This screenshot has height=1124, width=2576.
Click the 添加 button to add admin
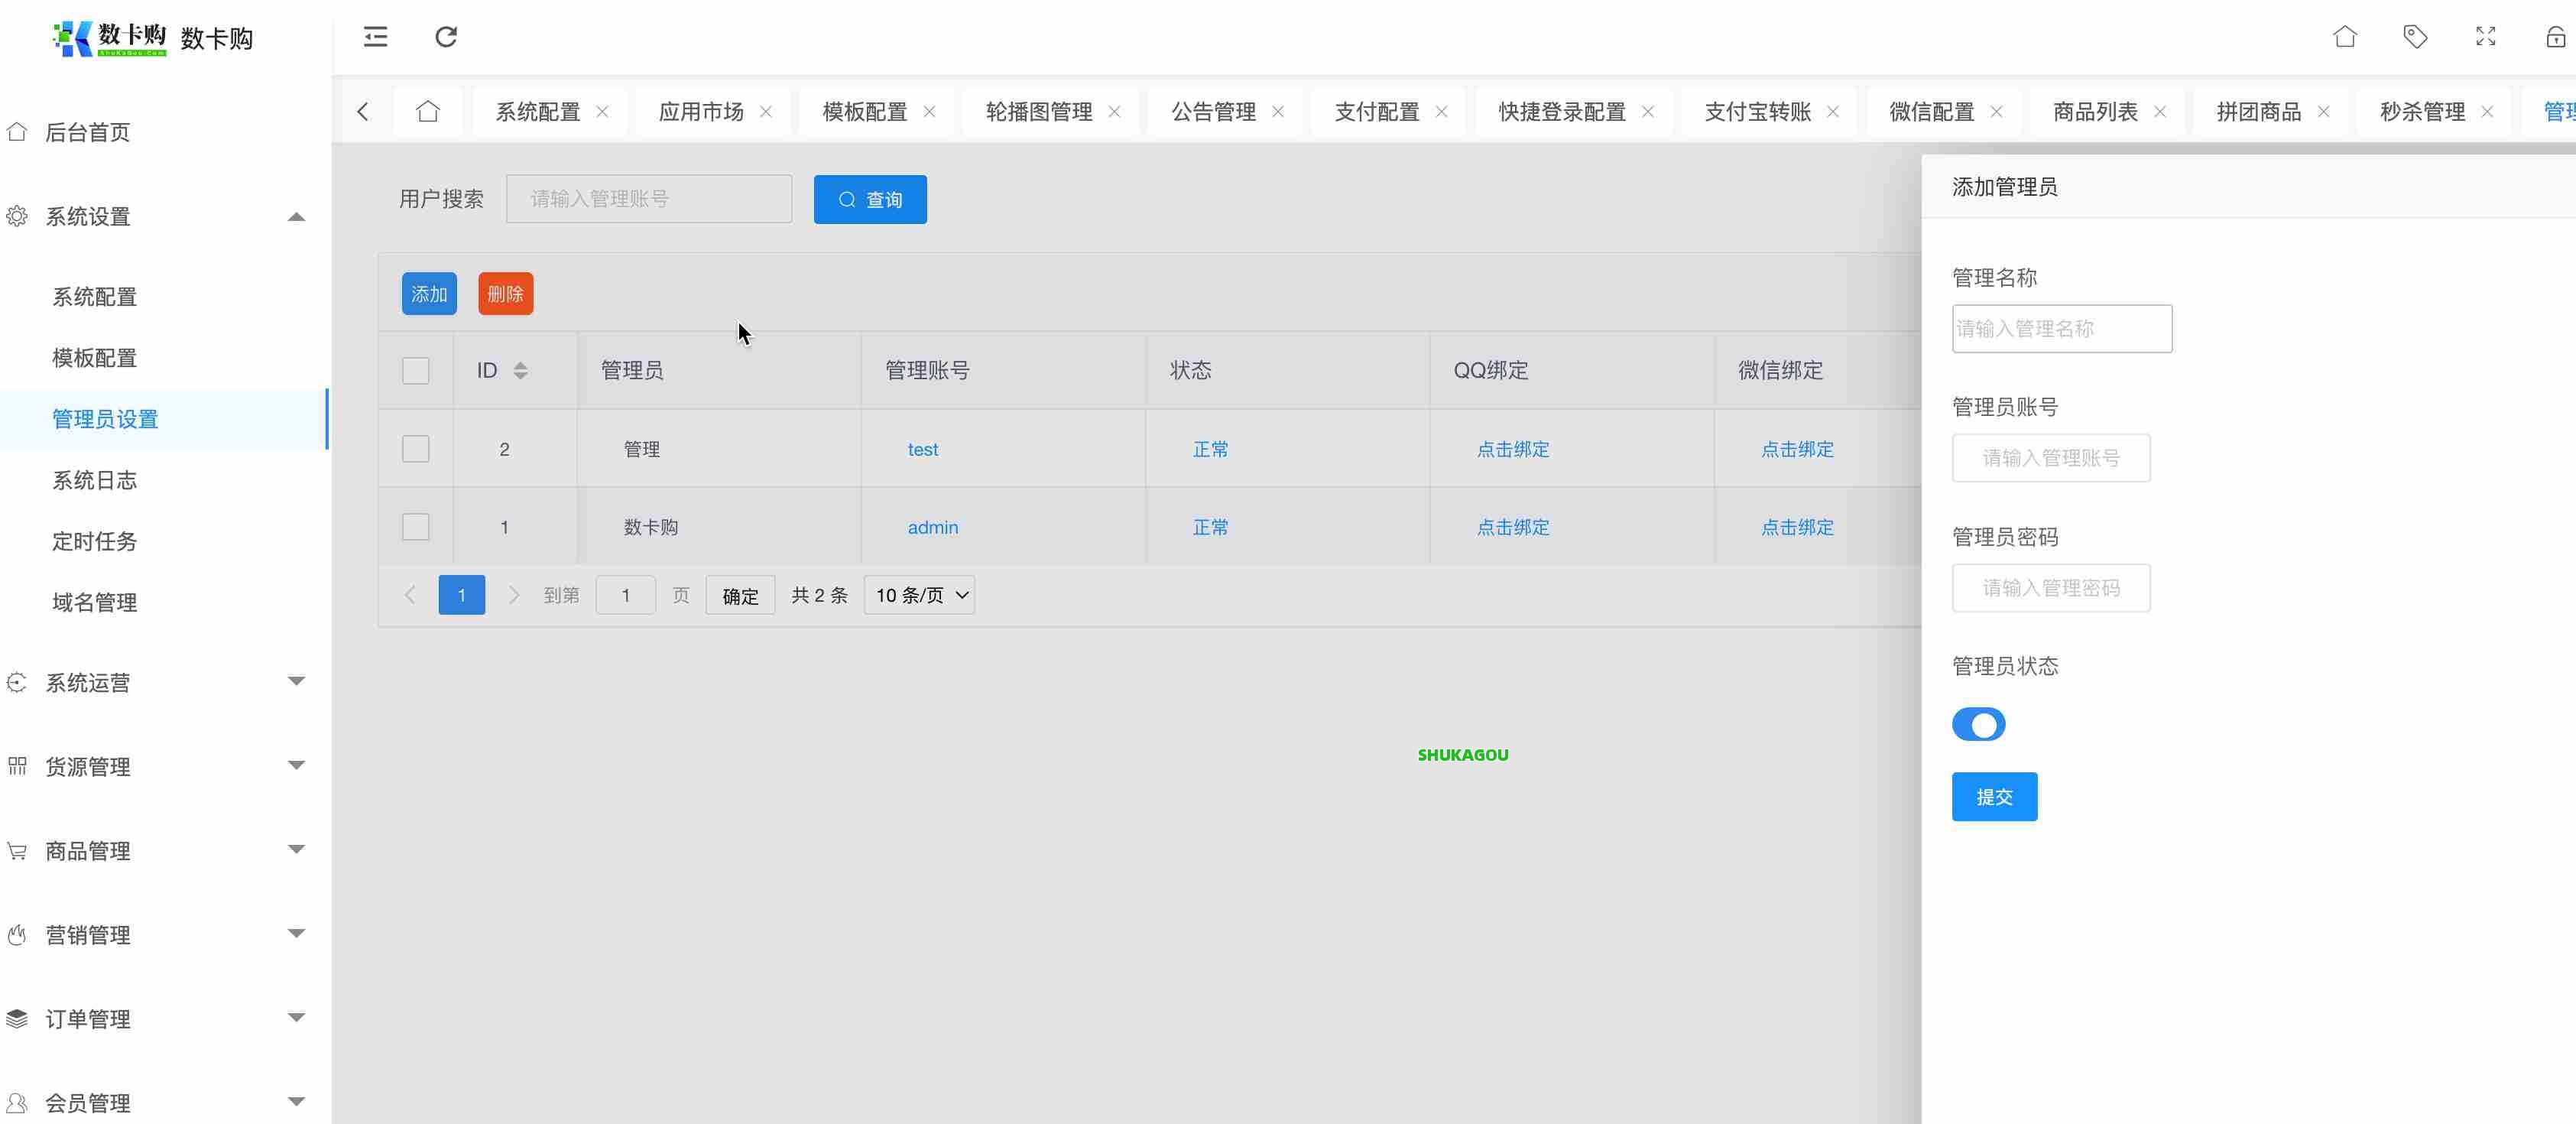(x=429, y=293)
